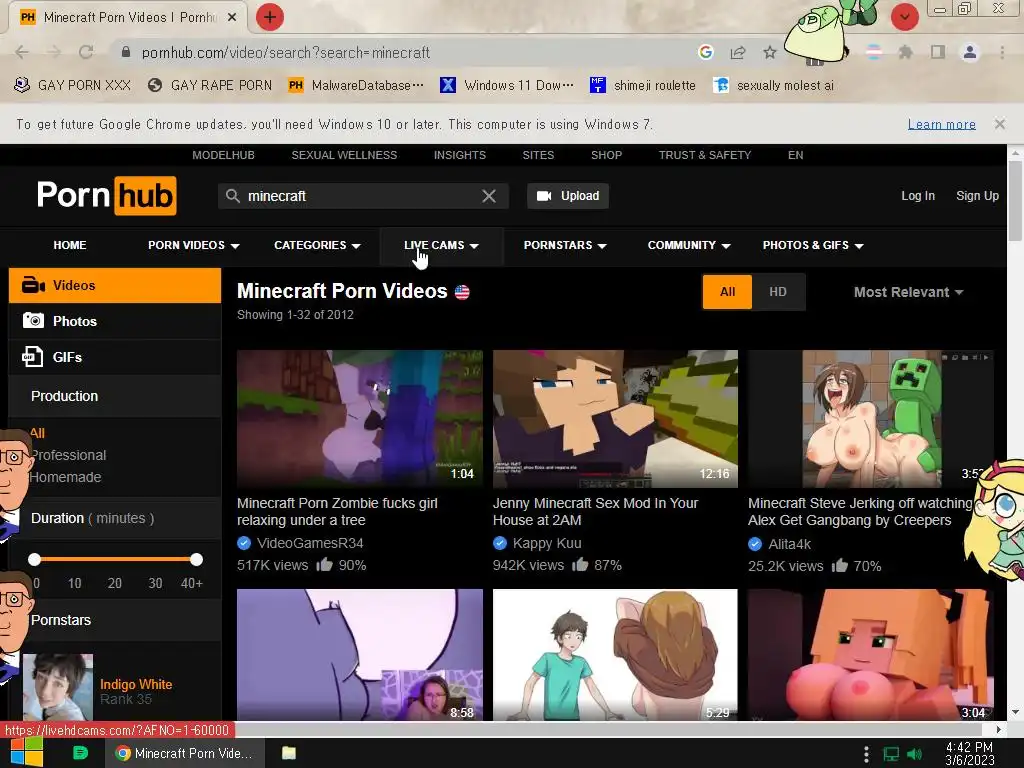Select the Homemade production filter
Viewport: 1024px width, 768px height.
coord(65,477)
